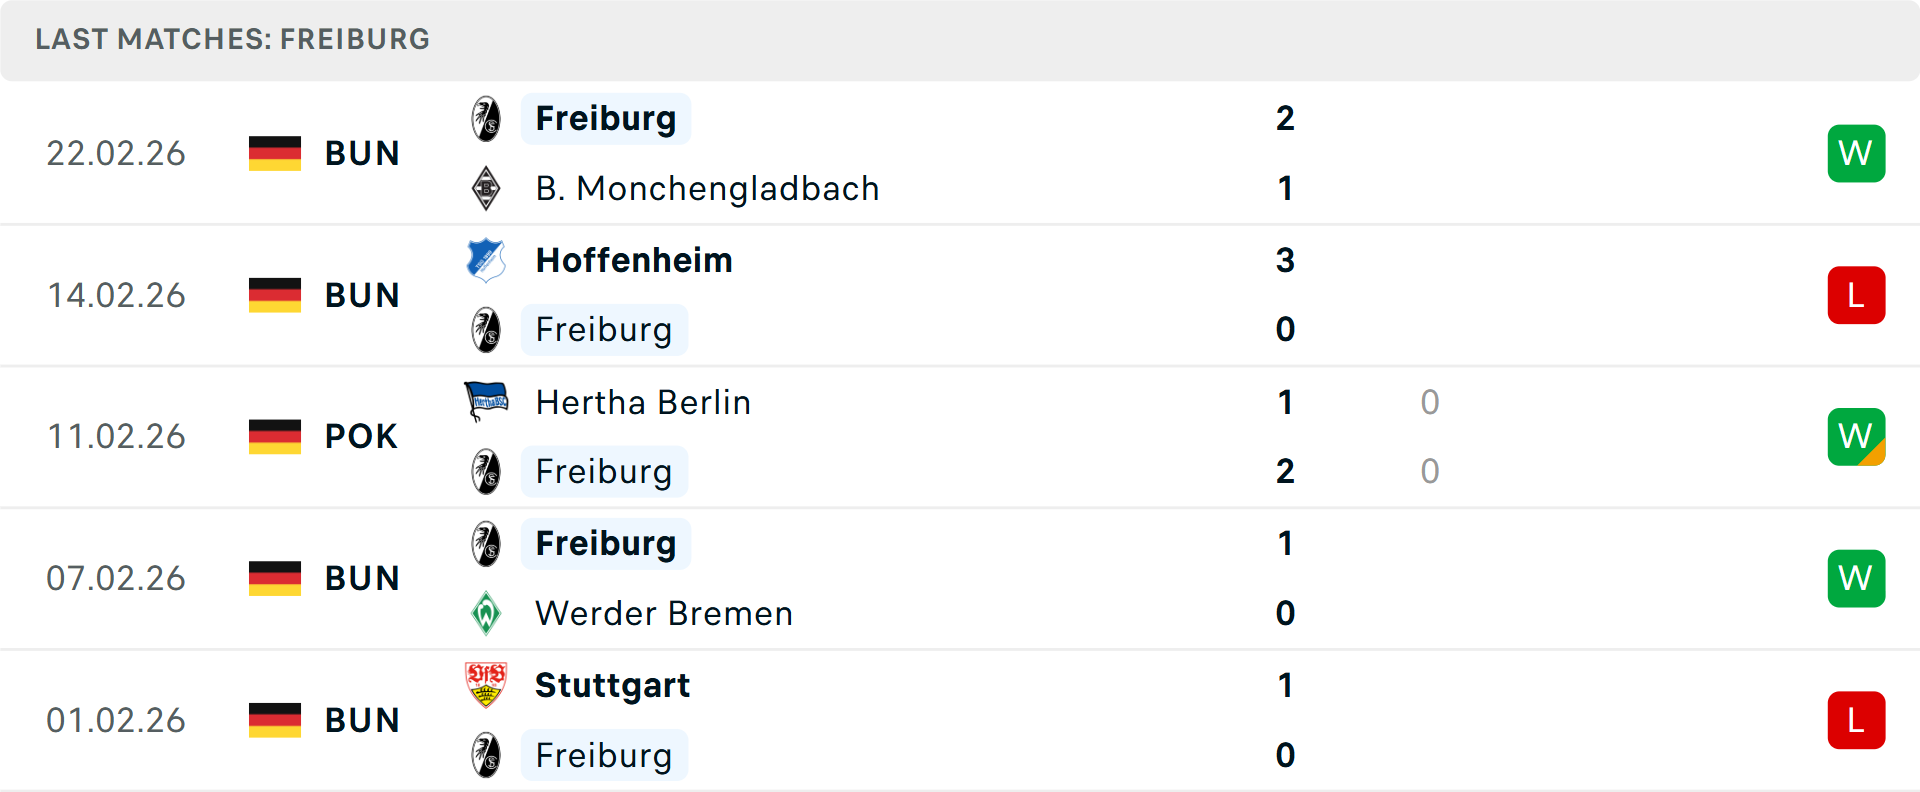Viewport: 1920px width, 792px height.
Task: Click the date 07.02.26 entry
Action: pos(116,578)
